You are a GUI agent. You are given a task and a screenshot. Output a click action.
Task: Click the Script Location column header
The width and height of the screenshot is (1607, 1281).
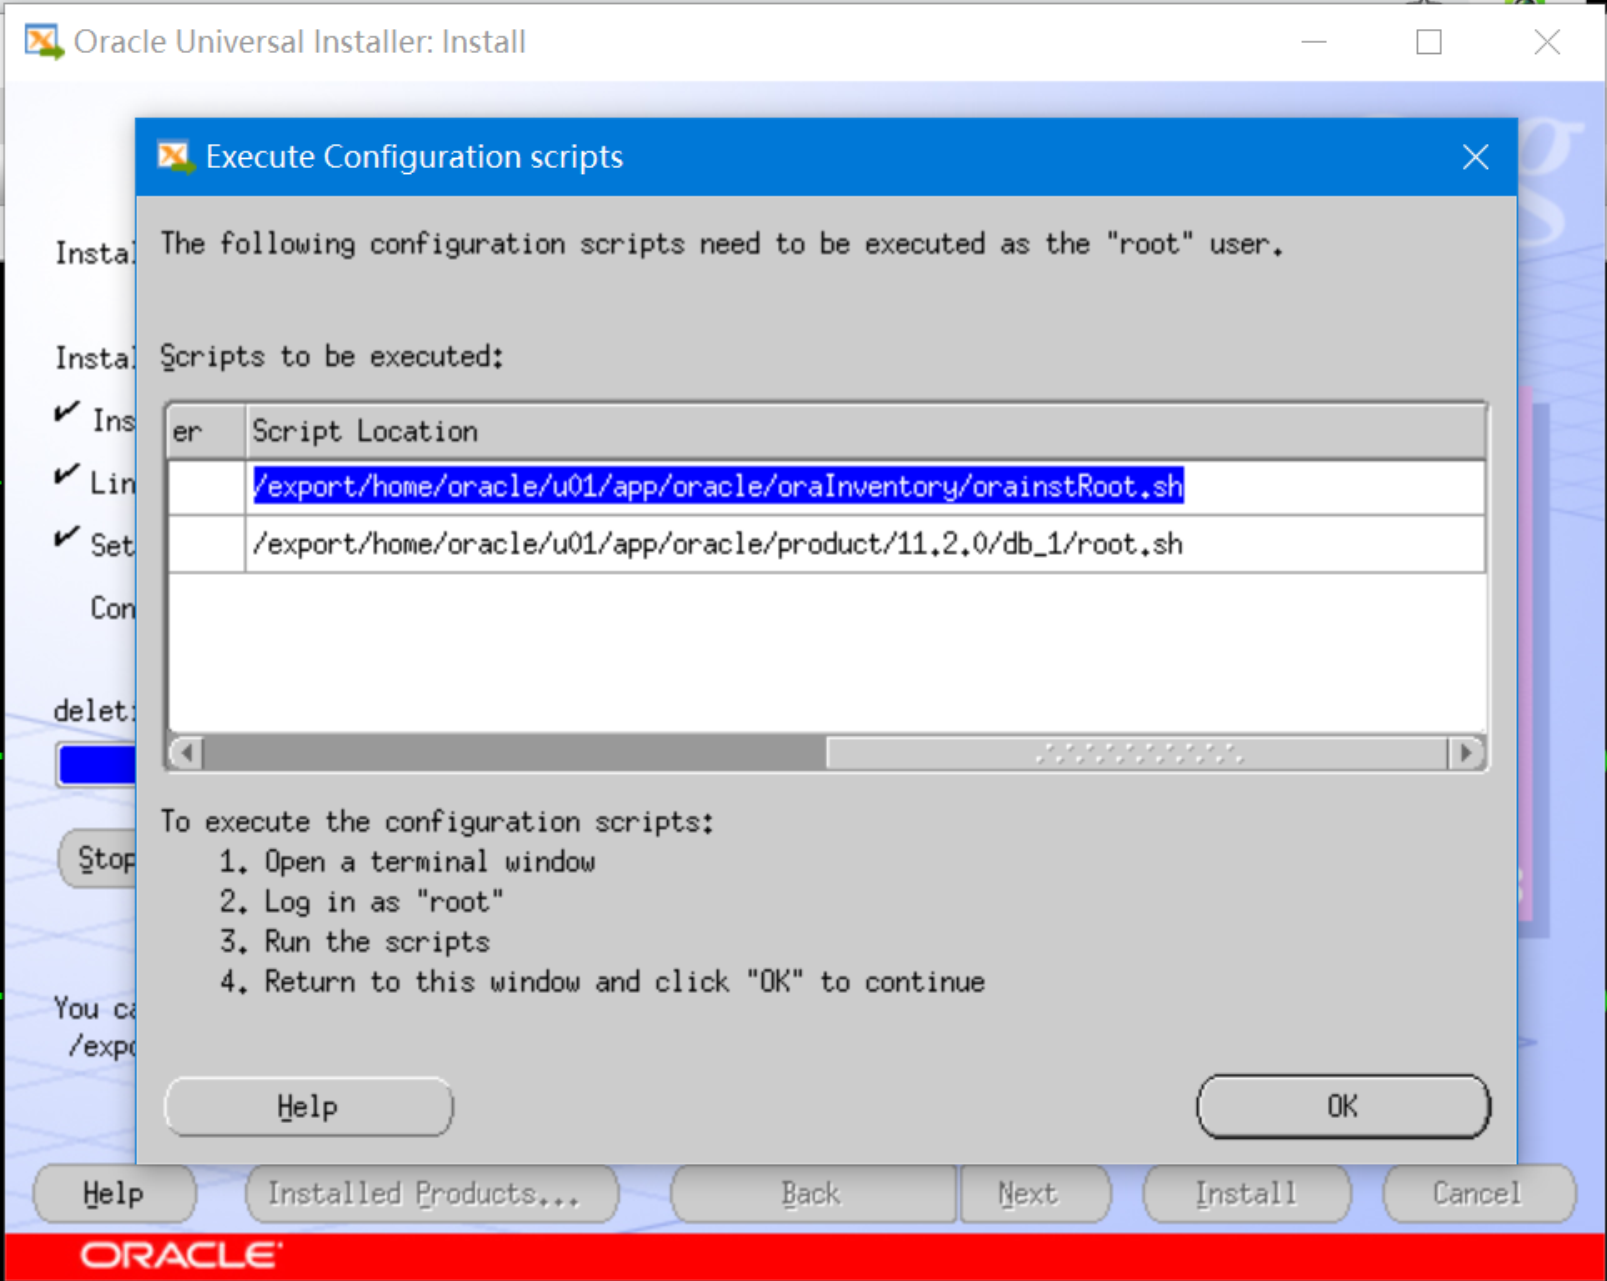[x=865, y=431]
